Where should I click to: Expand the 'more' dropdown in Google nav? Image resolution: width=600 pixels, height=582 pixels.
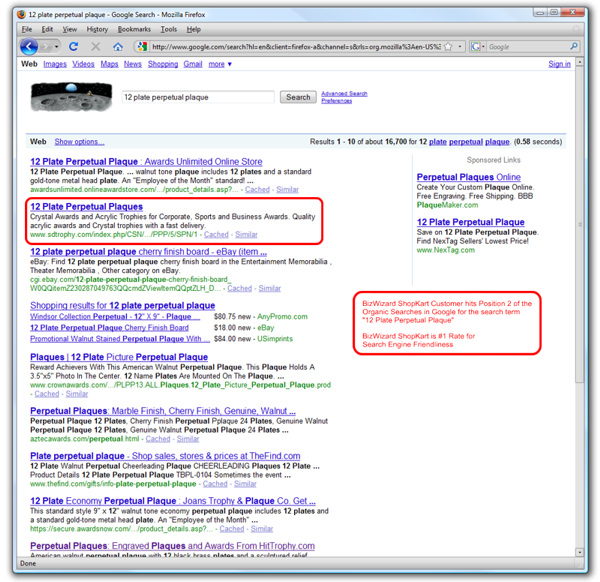[x=220, y=64]
